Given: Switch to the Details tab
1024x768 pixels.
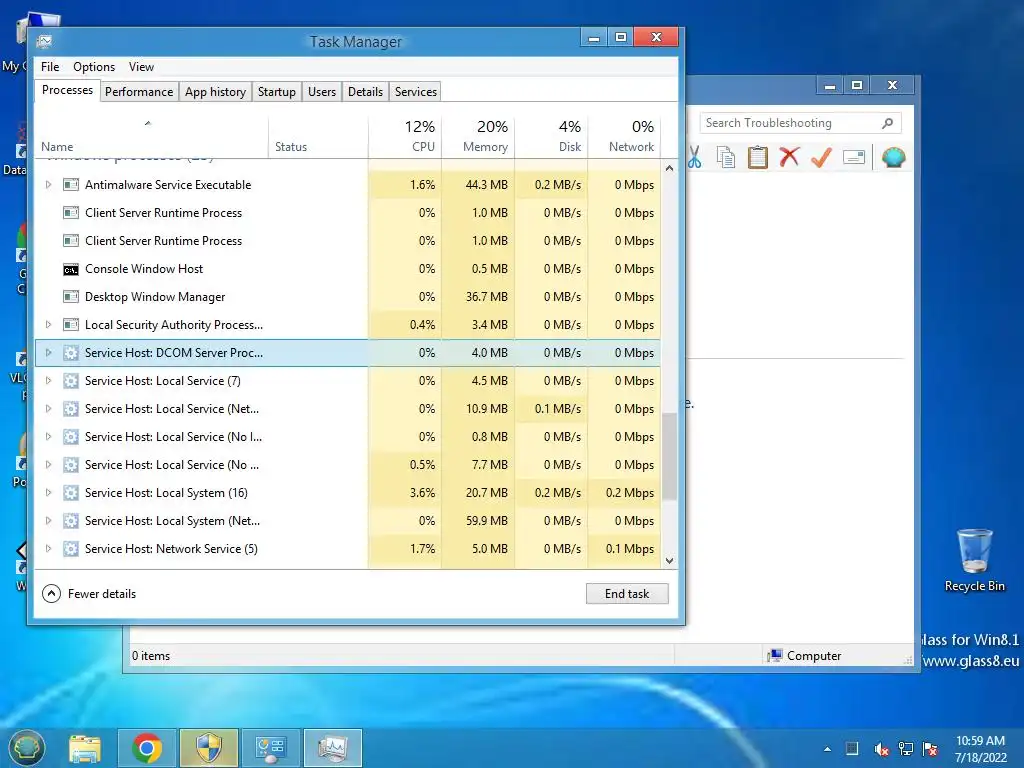Looking at the screenshot, I should (x=365, y=92).
